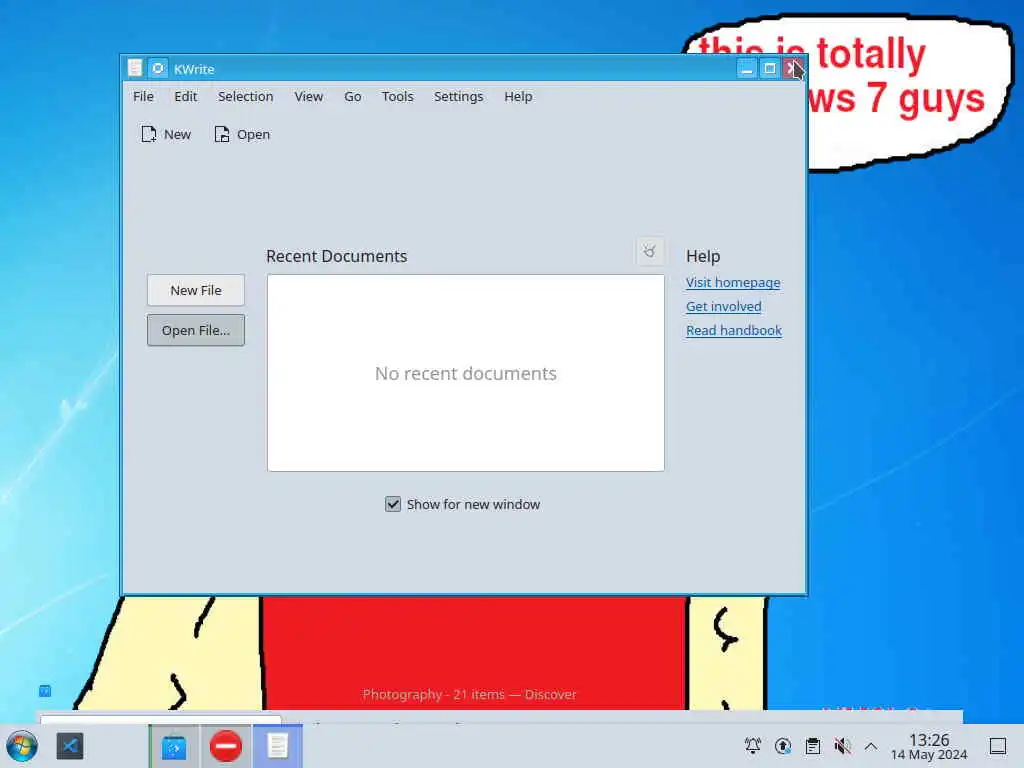Click the updates icon in system tray

[783, 746]
